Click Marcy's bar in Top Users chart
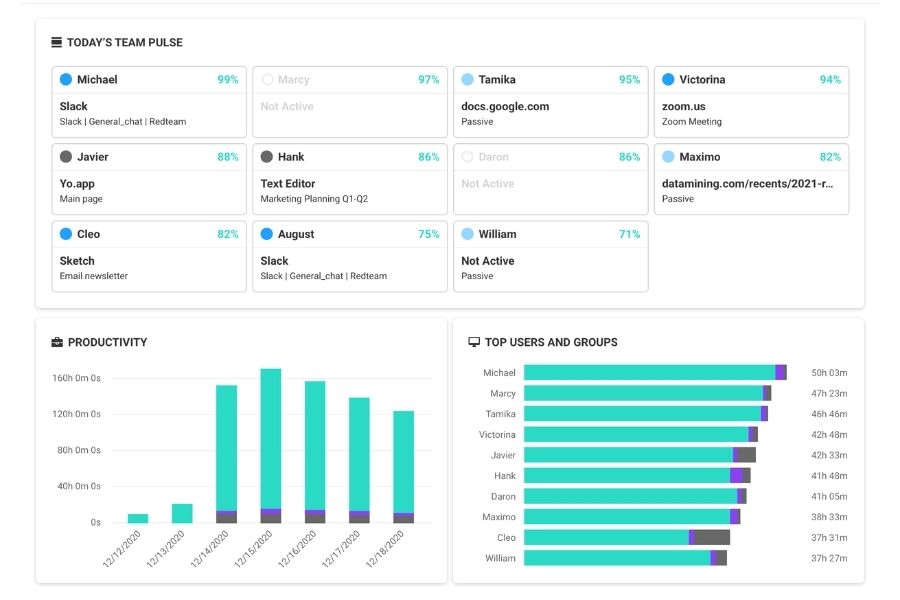 pos(647,393)
